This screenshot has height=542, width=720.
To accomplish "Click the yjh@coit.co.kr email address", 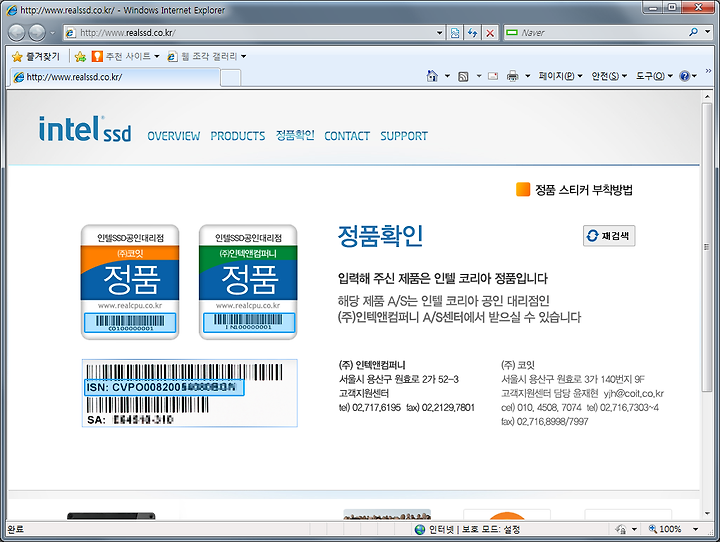I will tap(634, 393).
